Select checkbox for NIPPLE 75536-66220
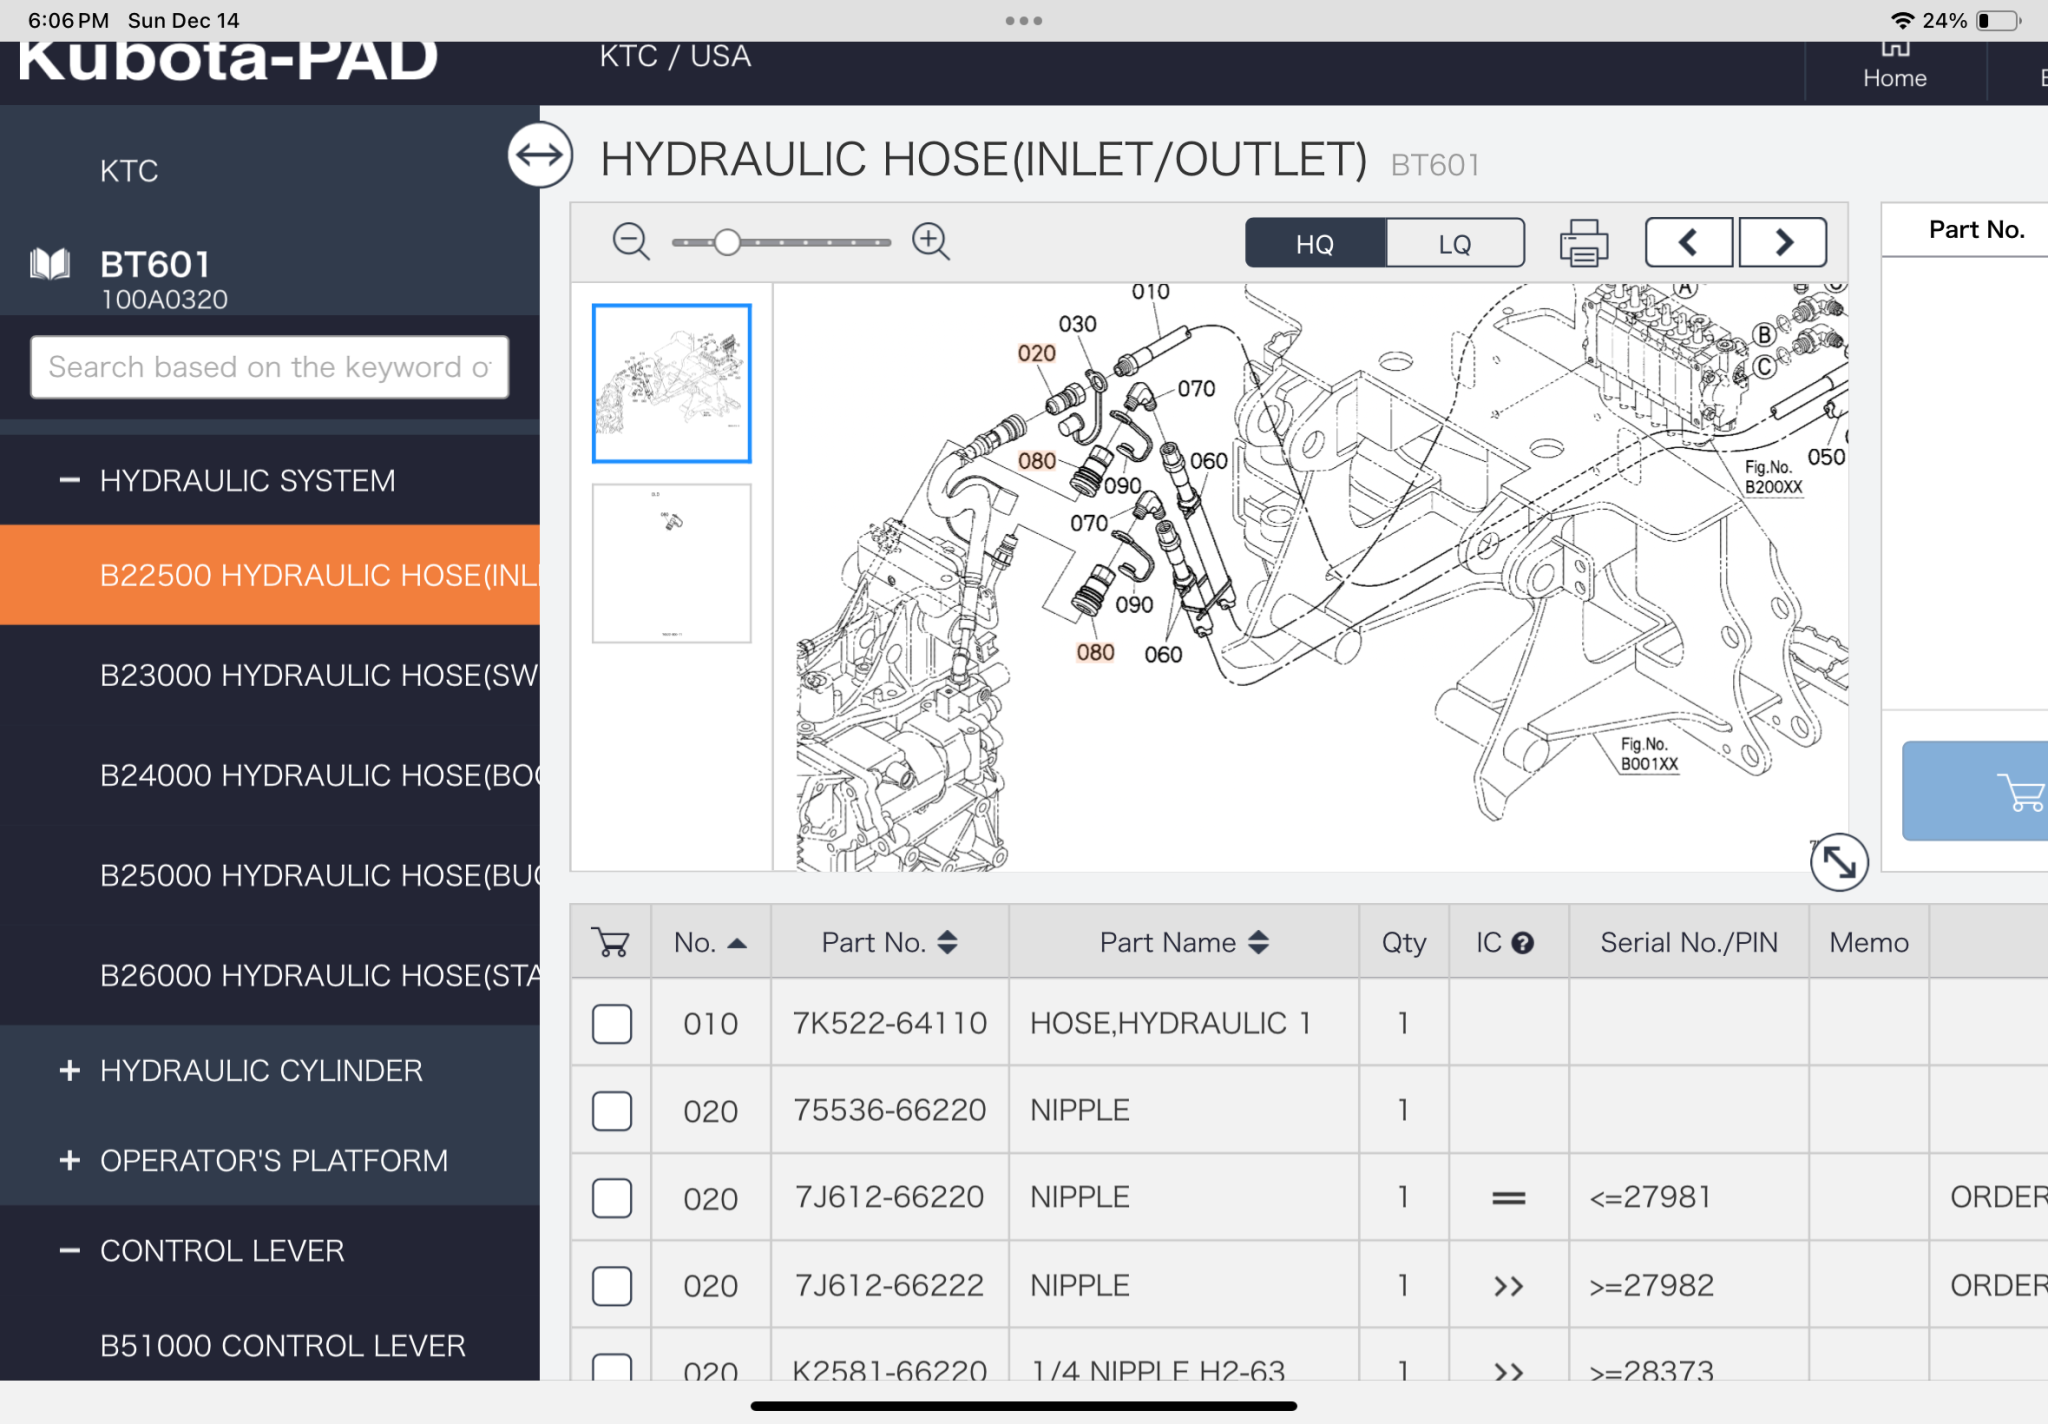 (x=611, y=1111)
